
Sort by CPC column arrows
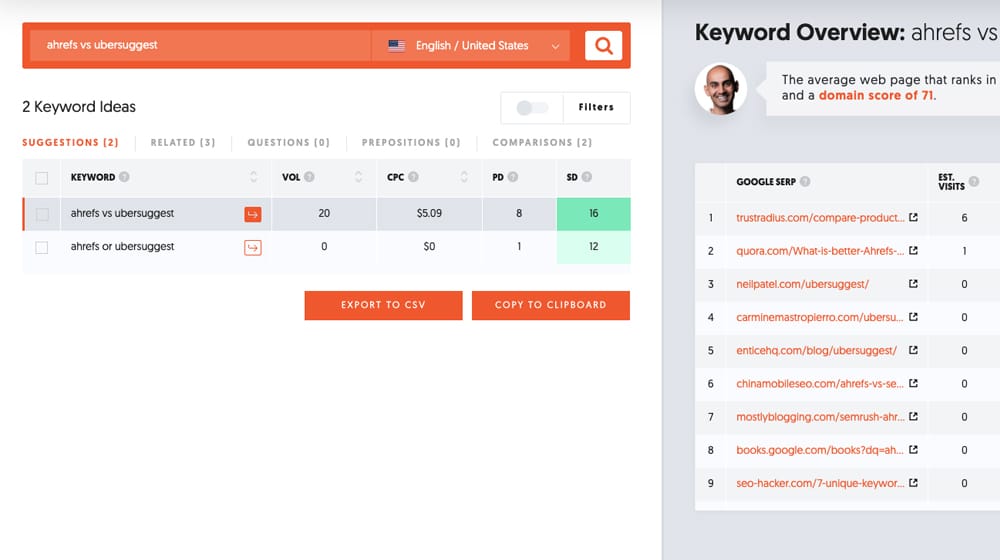(x=464, y=177)
